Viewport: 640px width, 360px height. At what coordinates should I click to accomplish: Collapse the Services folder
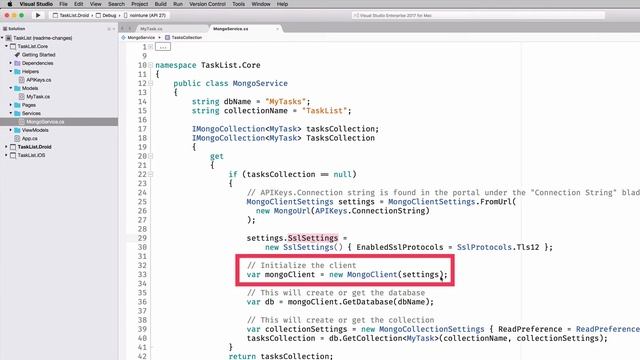(x=11, y=113)
